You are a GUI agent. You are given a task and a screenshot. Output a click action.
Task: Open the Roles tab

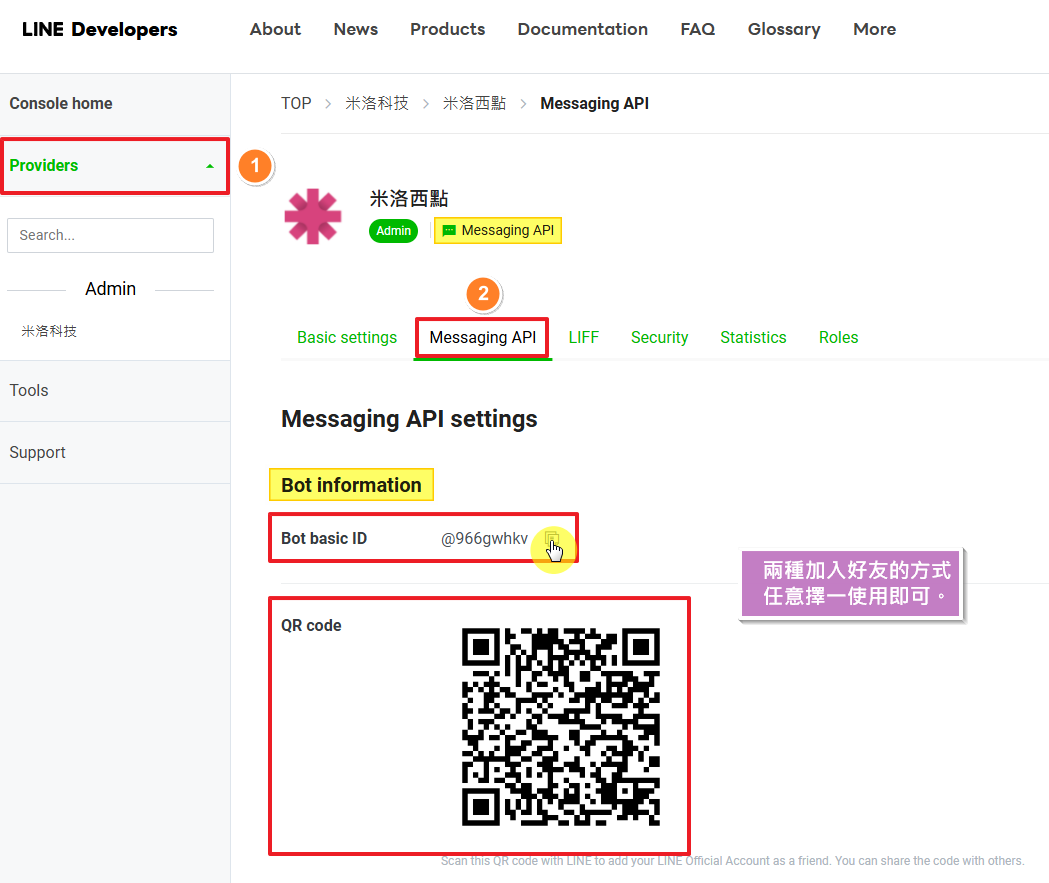[838, 338]
